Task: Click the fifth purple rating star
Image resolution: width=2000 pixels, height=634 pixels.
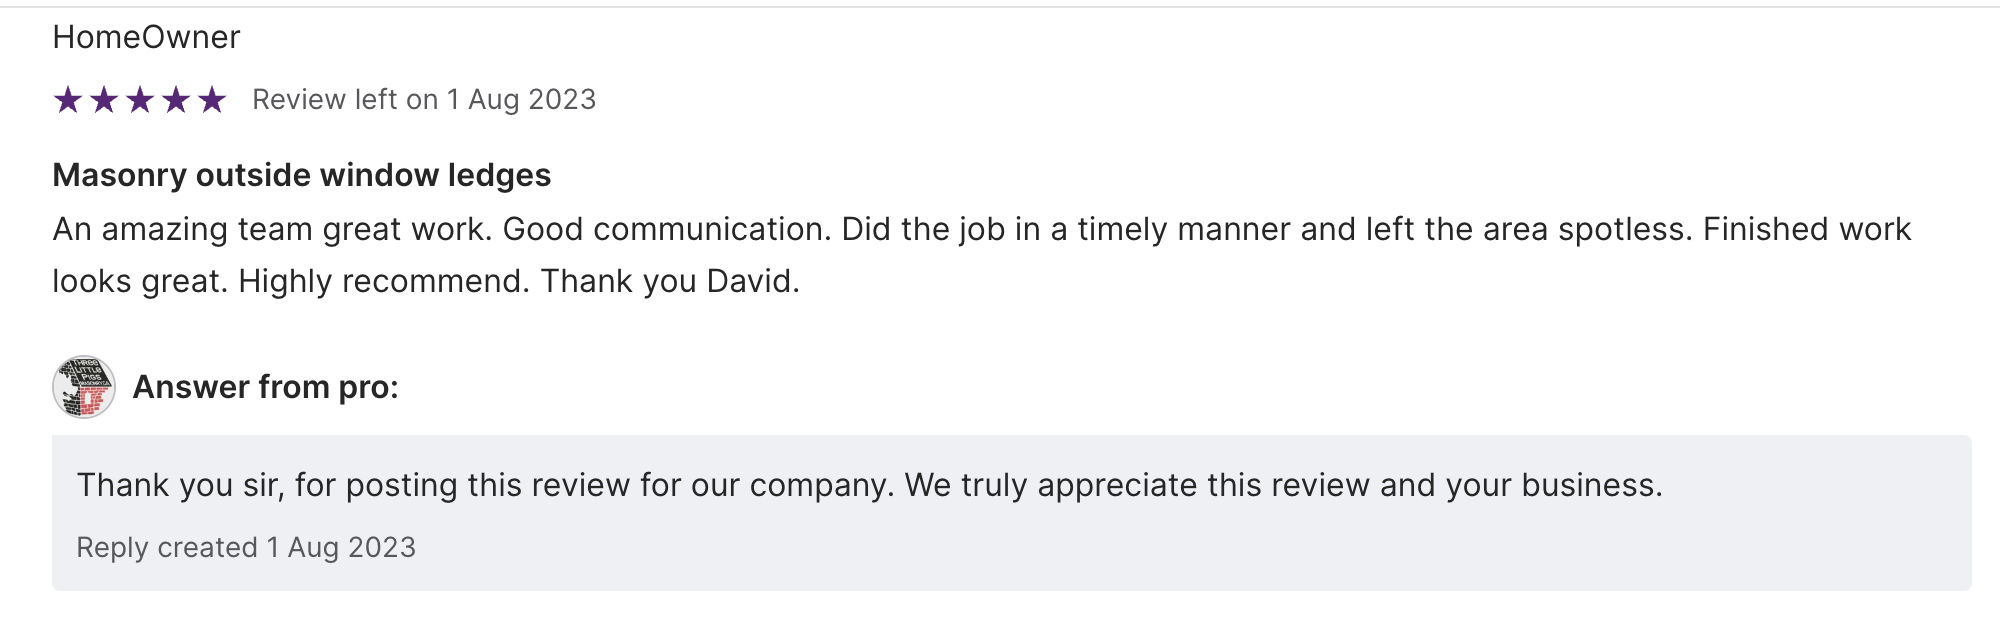Action: (x=212, y=100)
